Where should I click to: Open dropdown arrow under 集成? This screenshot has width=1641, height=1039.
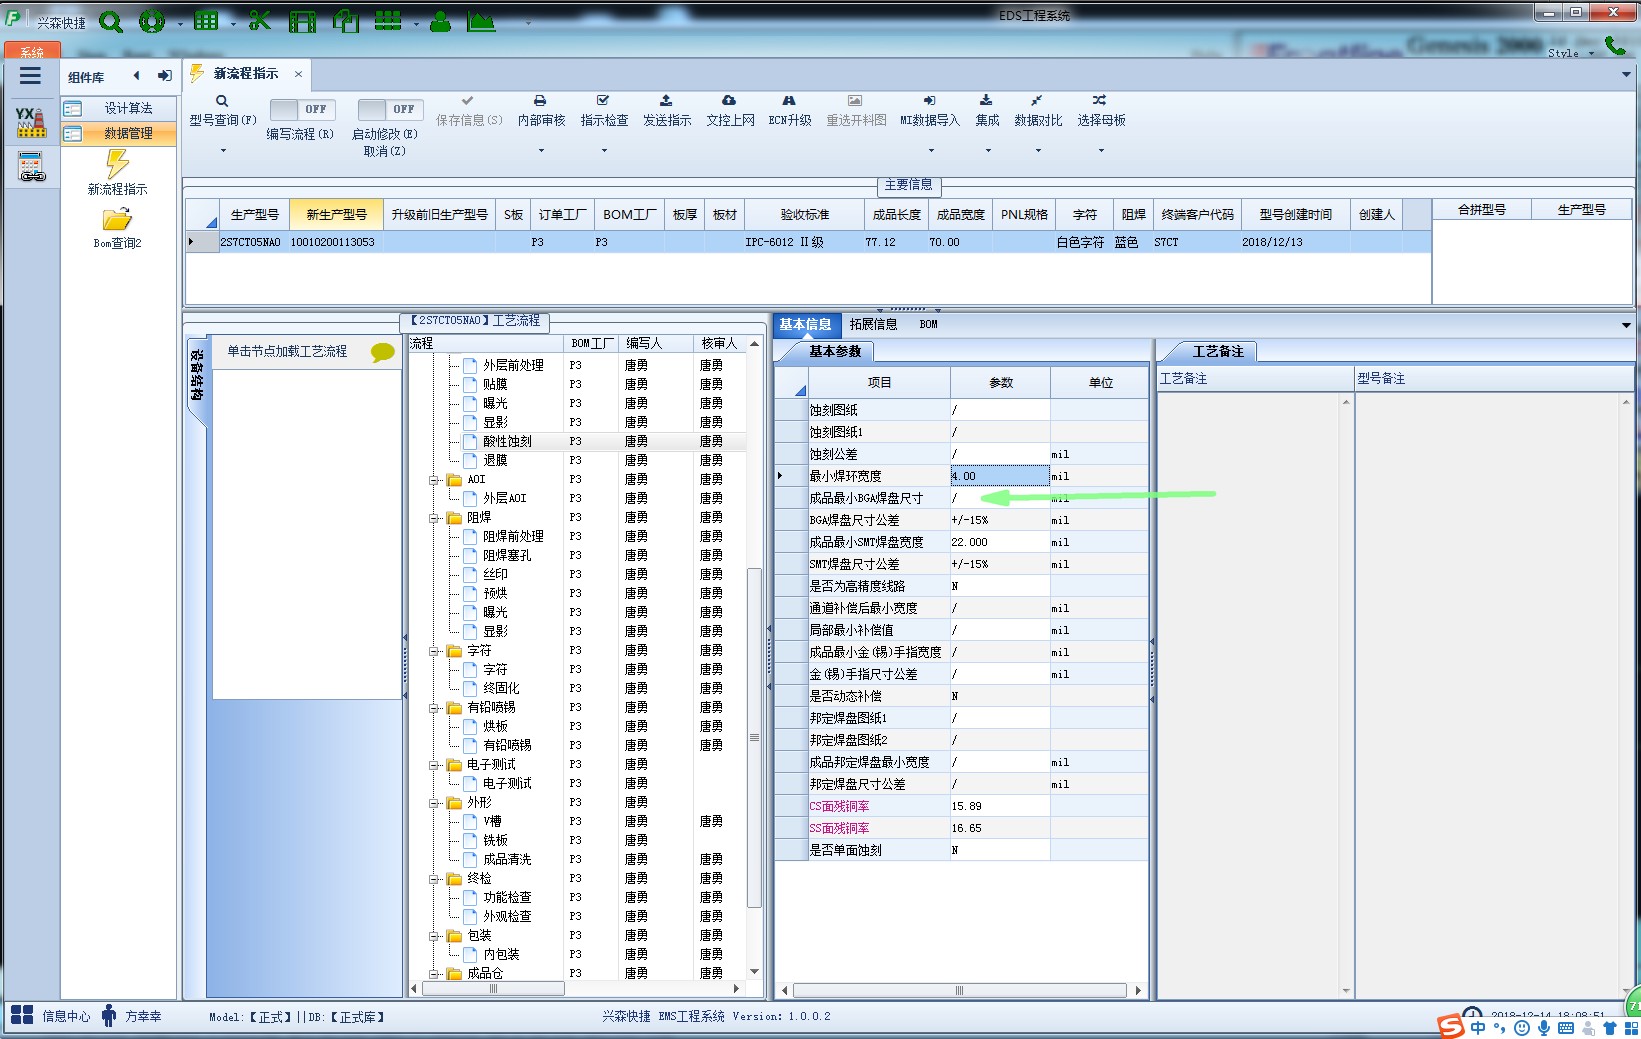[x=988, y=151]
